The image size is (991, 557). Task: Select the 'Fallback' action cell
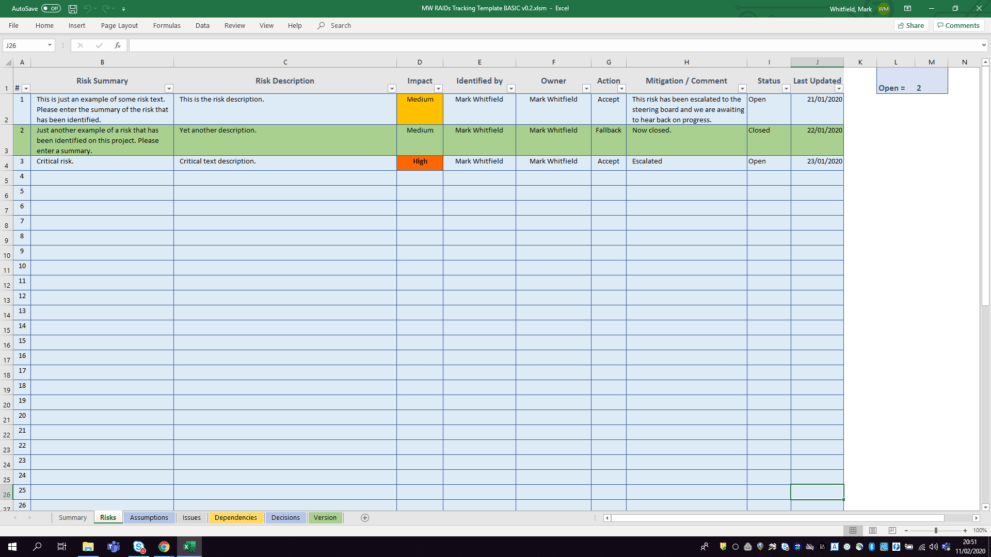[609, 140]
